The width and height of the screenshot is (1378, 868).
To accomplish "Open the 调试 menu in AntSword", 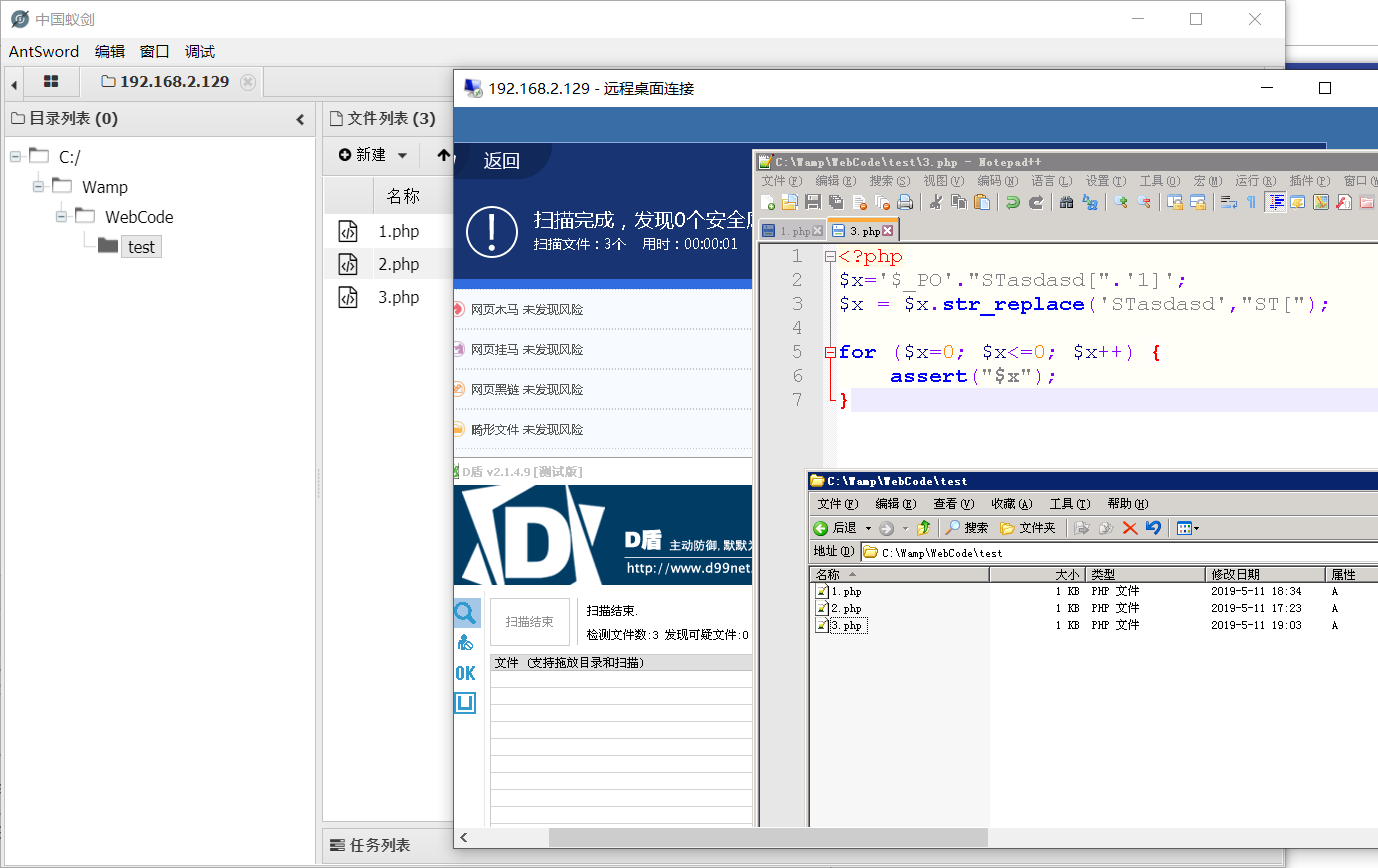I will (200, 52).
